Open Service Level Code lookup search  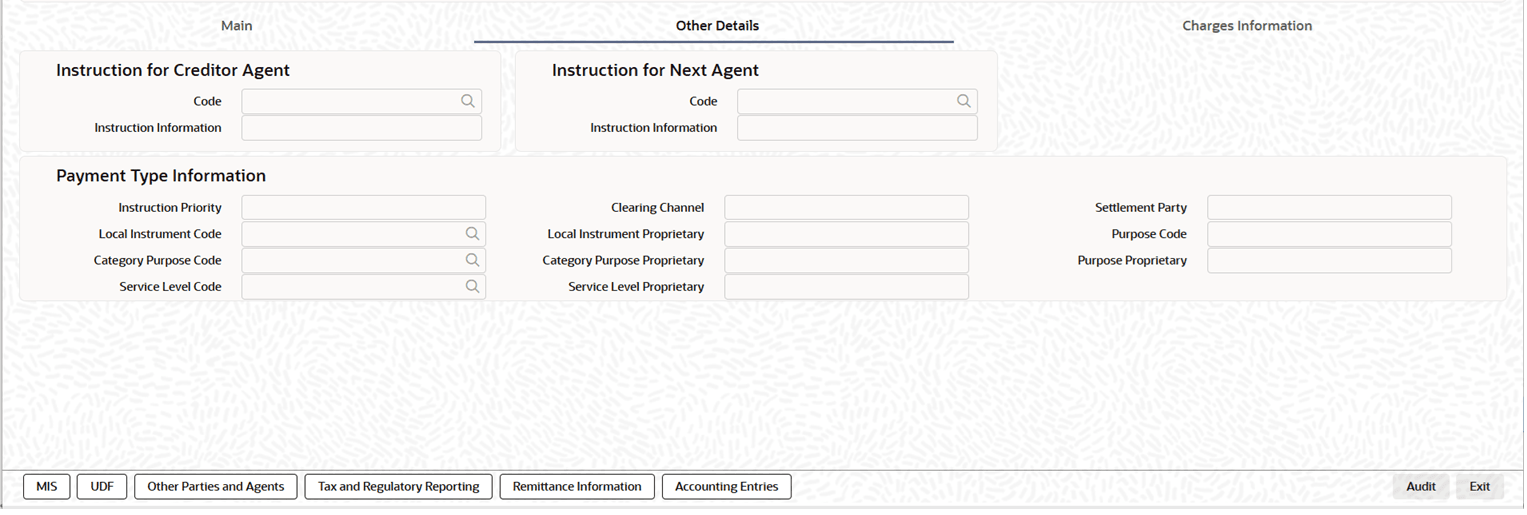coord(472,287)
